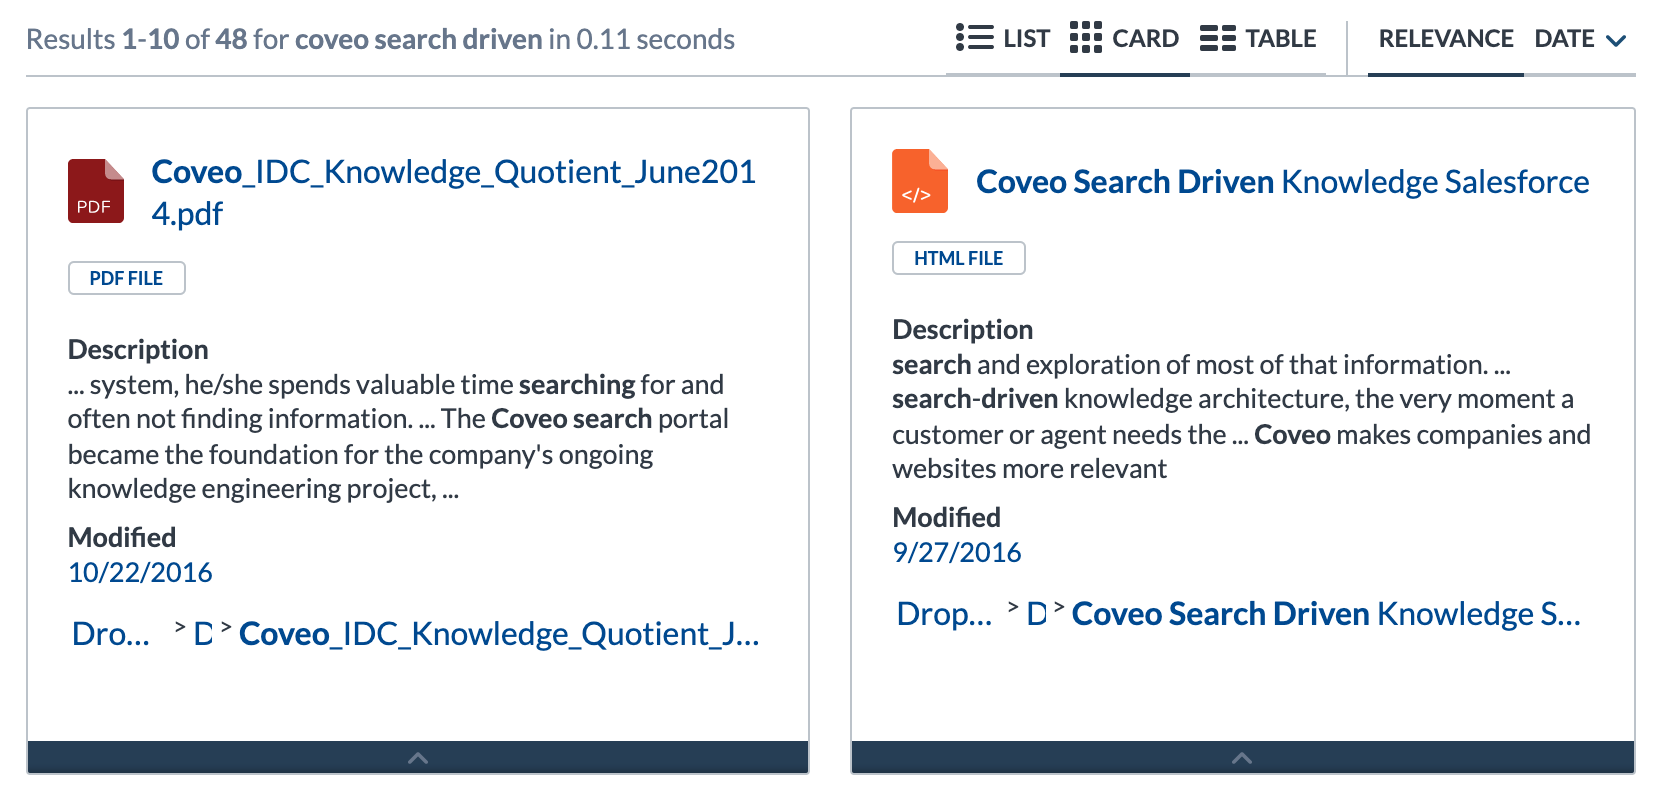Click 'Modified' label in PDF card
The image size is (1662, 806).
122,537
